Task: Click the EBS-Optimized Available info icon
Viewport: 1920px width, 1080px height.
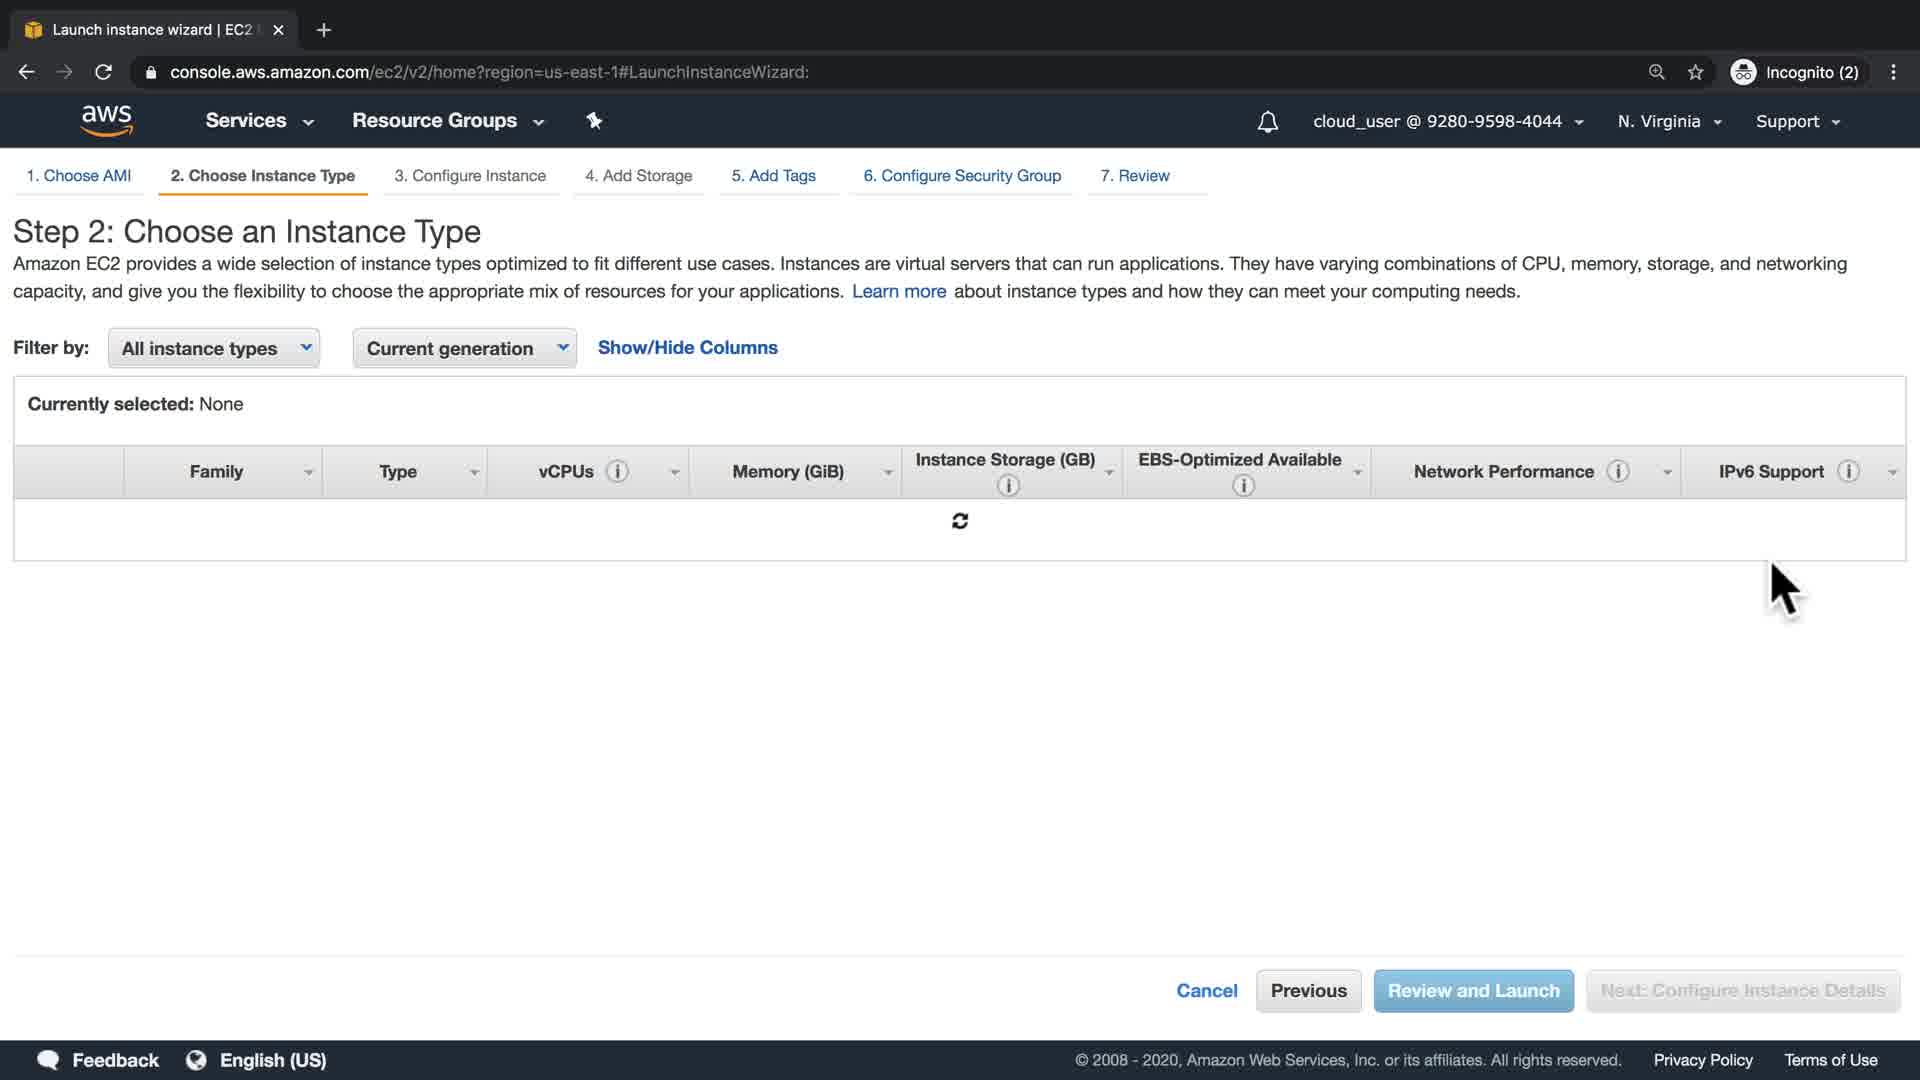Action: click(1243, 486)
